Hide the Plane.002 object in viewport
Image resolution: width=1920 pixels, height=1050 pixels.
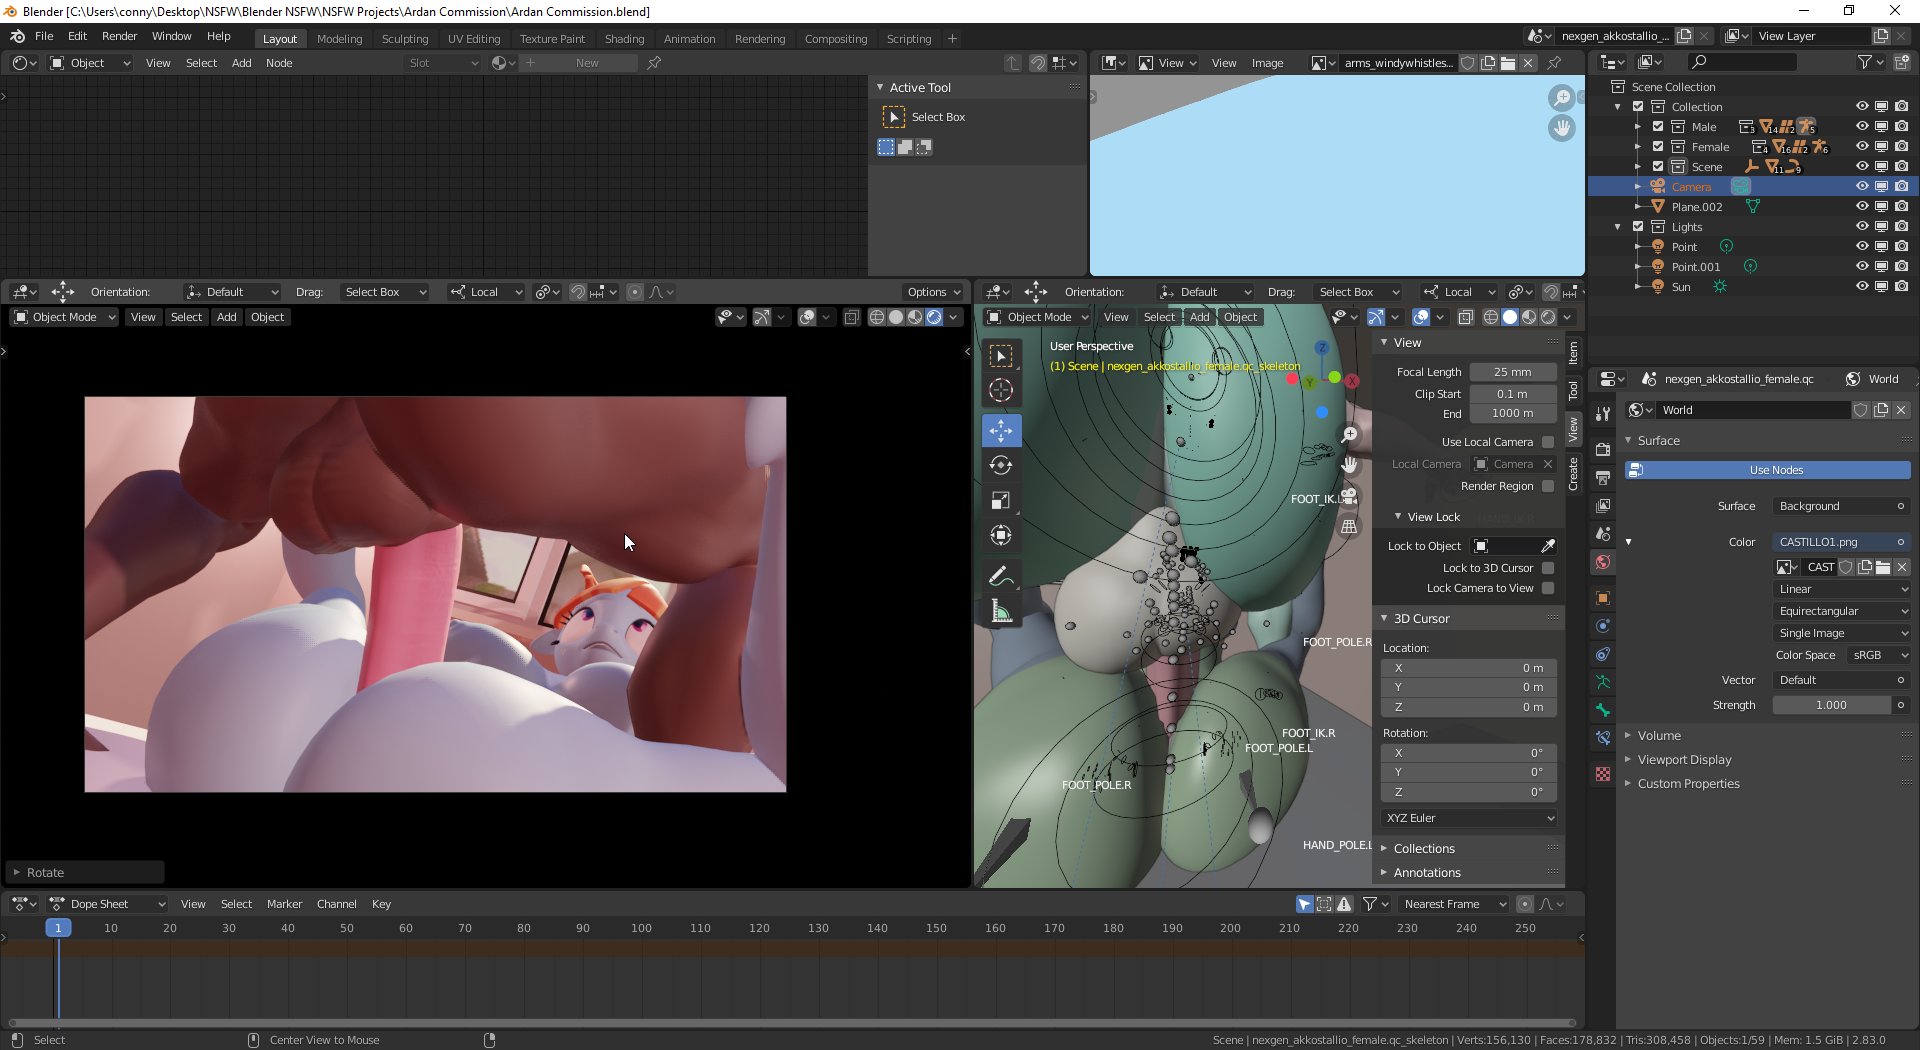tap(1862, 207)
